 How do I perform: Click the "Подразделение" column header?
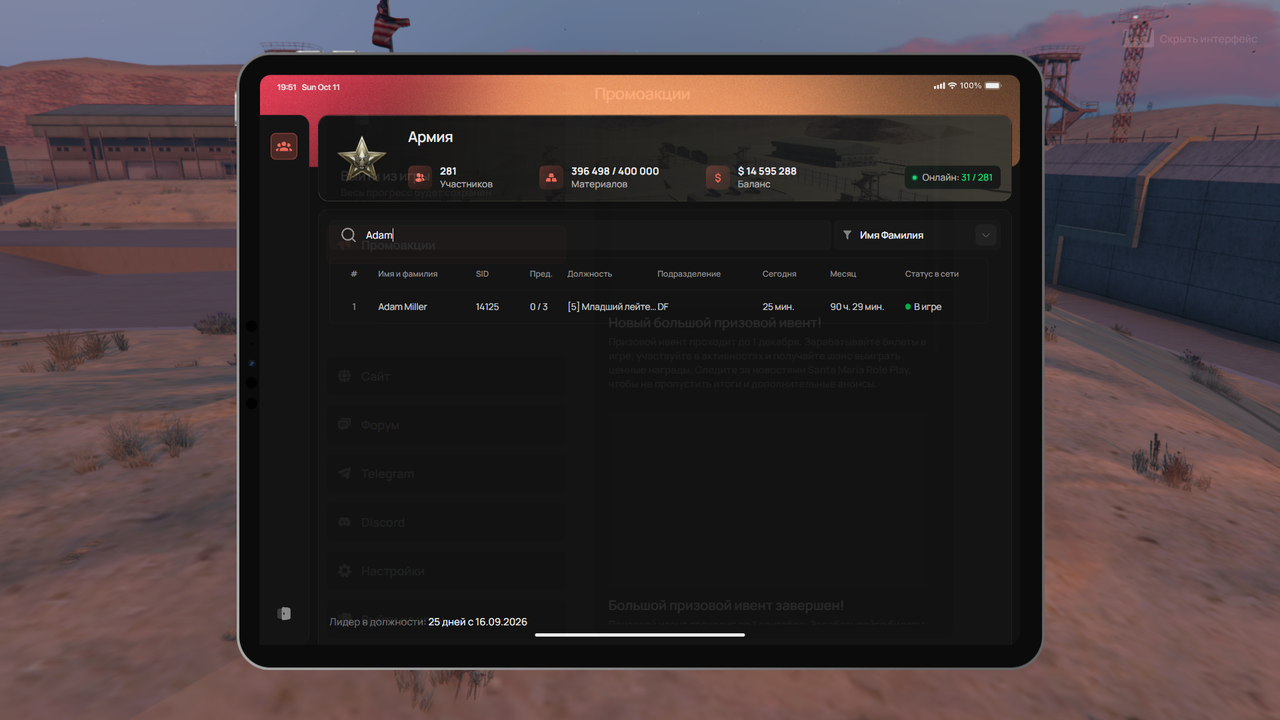coord(689,274)
